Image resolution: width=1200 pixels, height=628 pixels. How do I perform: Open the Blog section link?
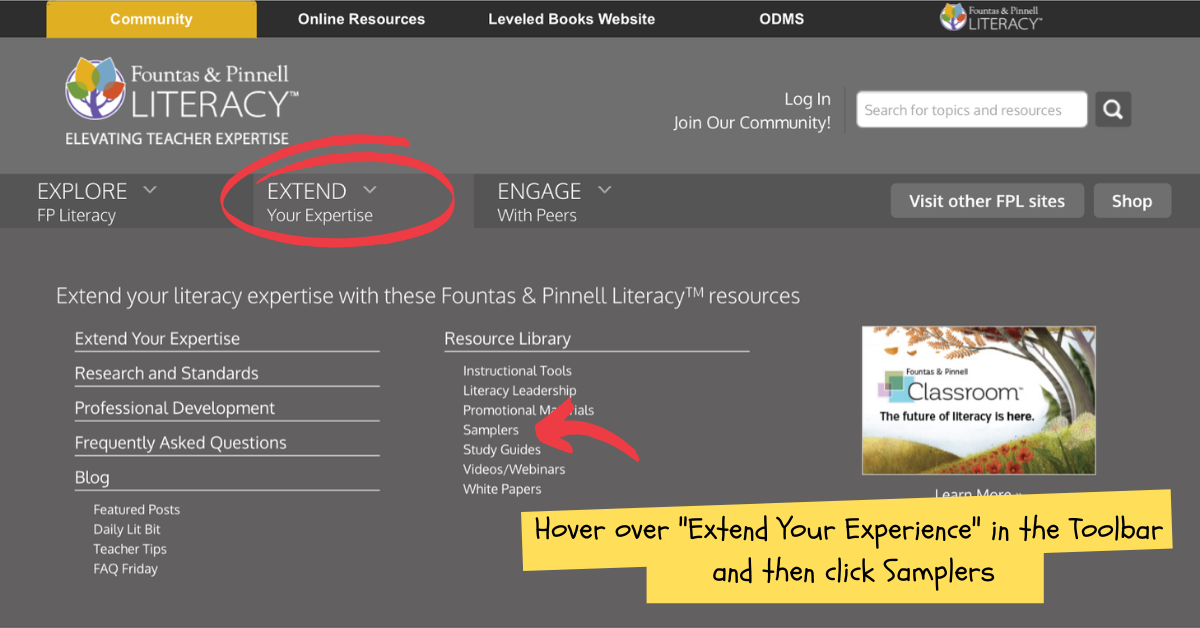[92, 478]
